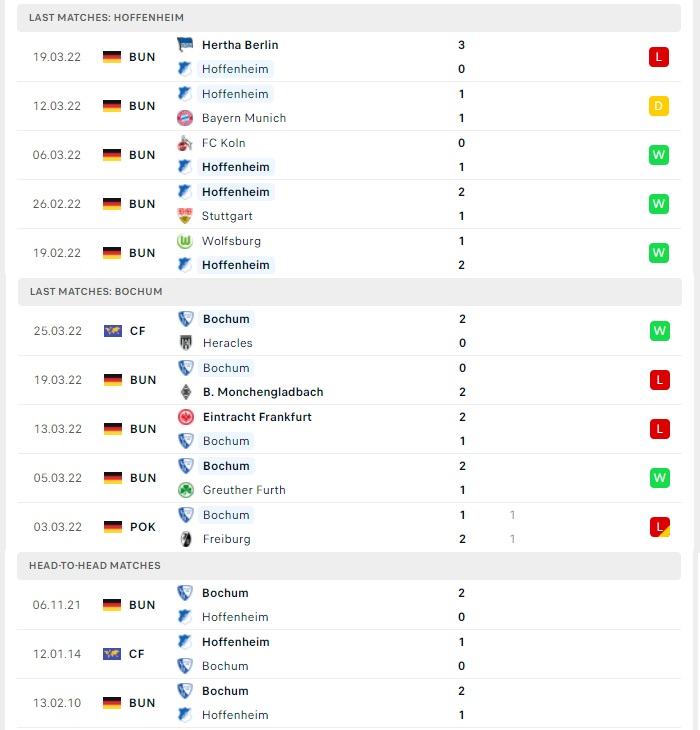700x730 pixels.
Task: Click the Greuther Furth clover logo
Action: pyautogui.click(x=186, y=490)
